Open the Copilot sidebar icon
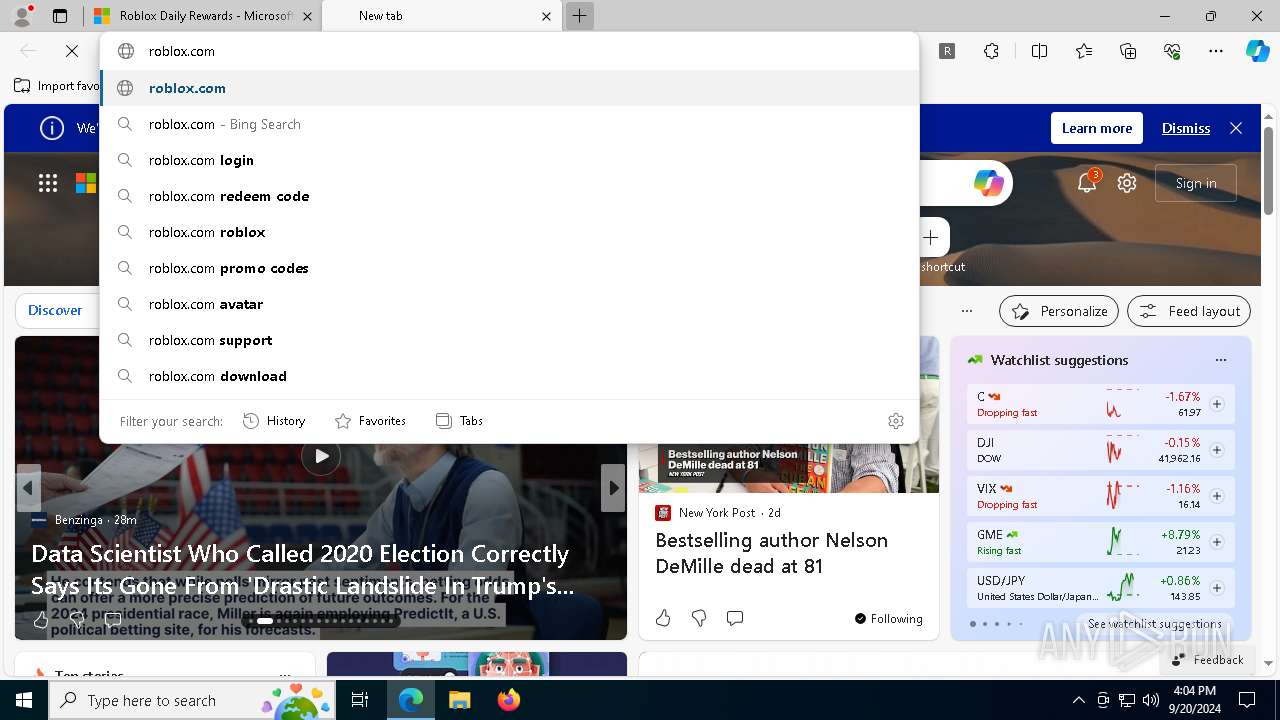The height and width of the screenshot is (720, 1280). click(1257, 51)
